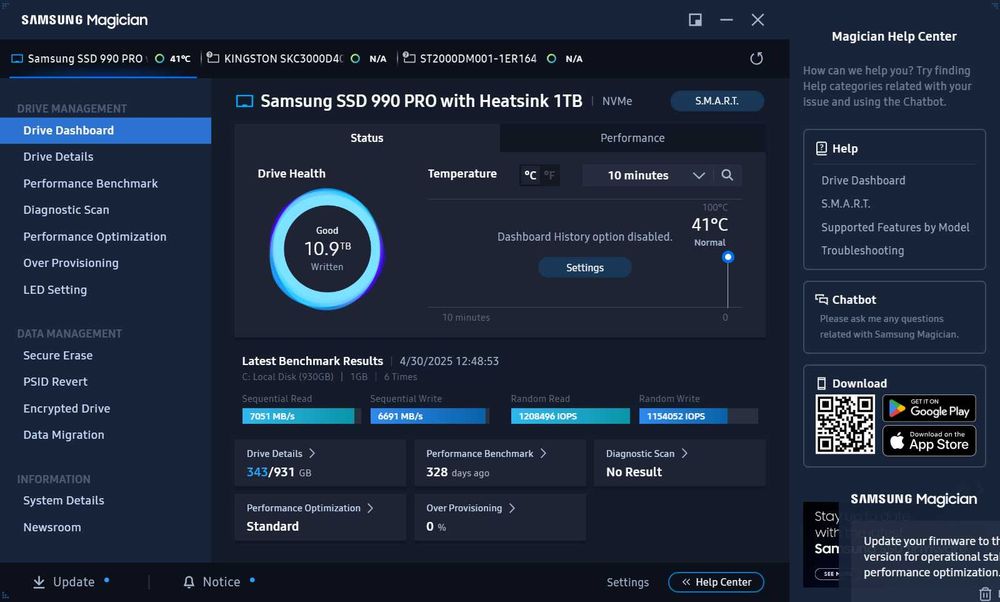Click the temperature graph marker dot
This screenshot has height=602, width=1000.
click(728, 257)
